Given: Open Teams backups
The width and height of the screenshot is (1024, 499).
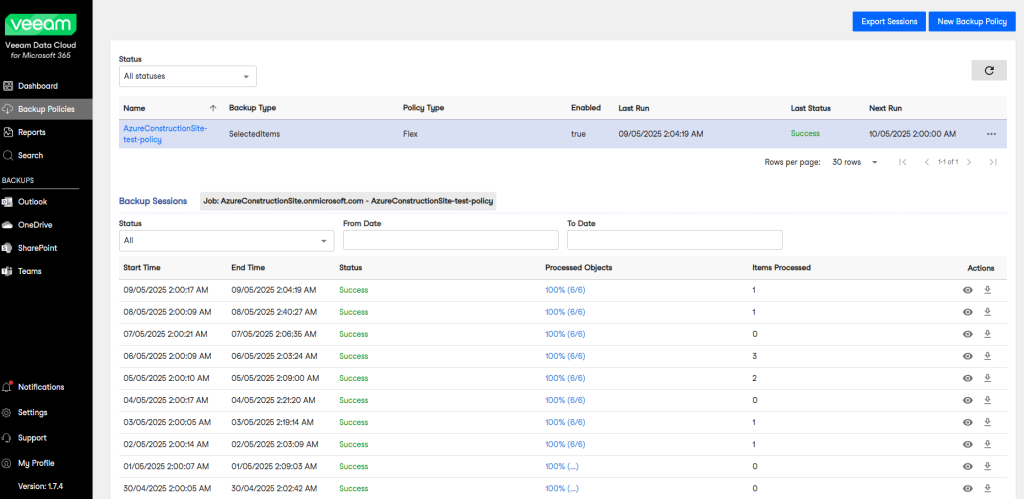Looking at the screenshot, I should pyautogui.click(x=29, y=271).
